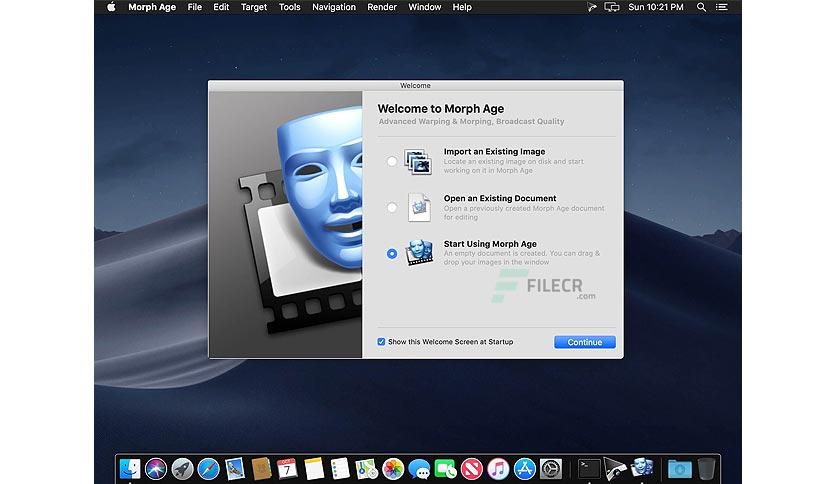Open the News red icon in dock
836x484 pixels.
[x=472, y=469]
